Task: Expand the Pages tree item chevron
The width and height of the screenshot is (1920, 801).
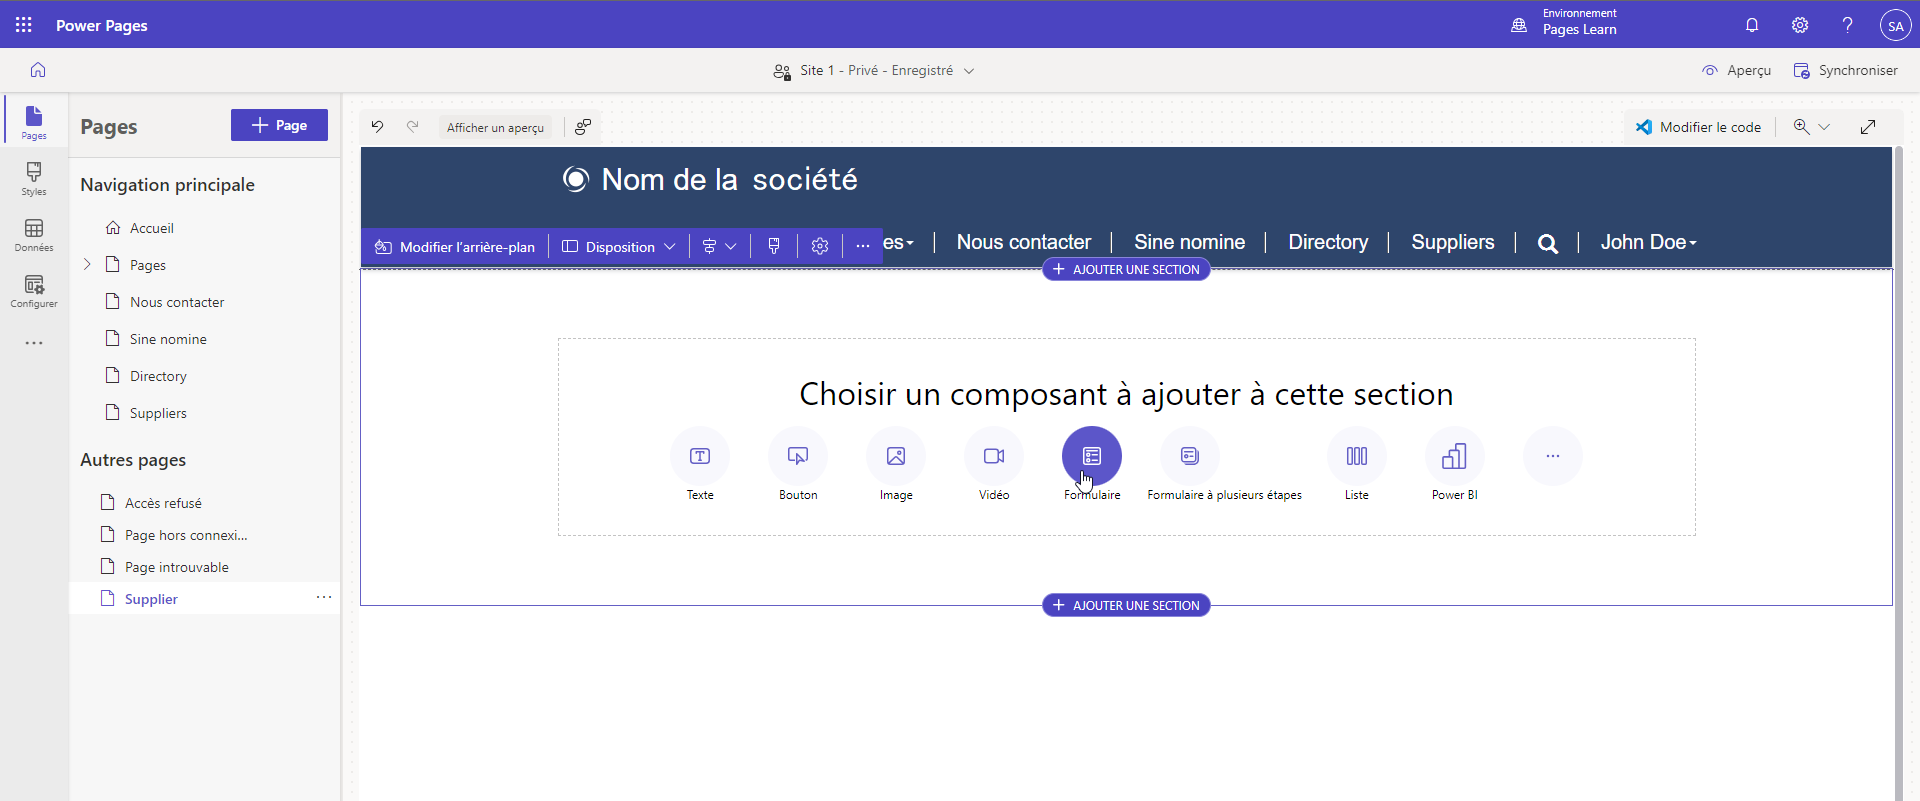Action: click(x=87, y=264)
